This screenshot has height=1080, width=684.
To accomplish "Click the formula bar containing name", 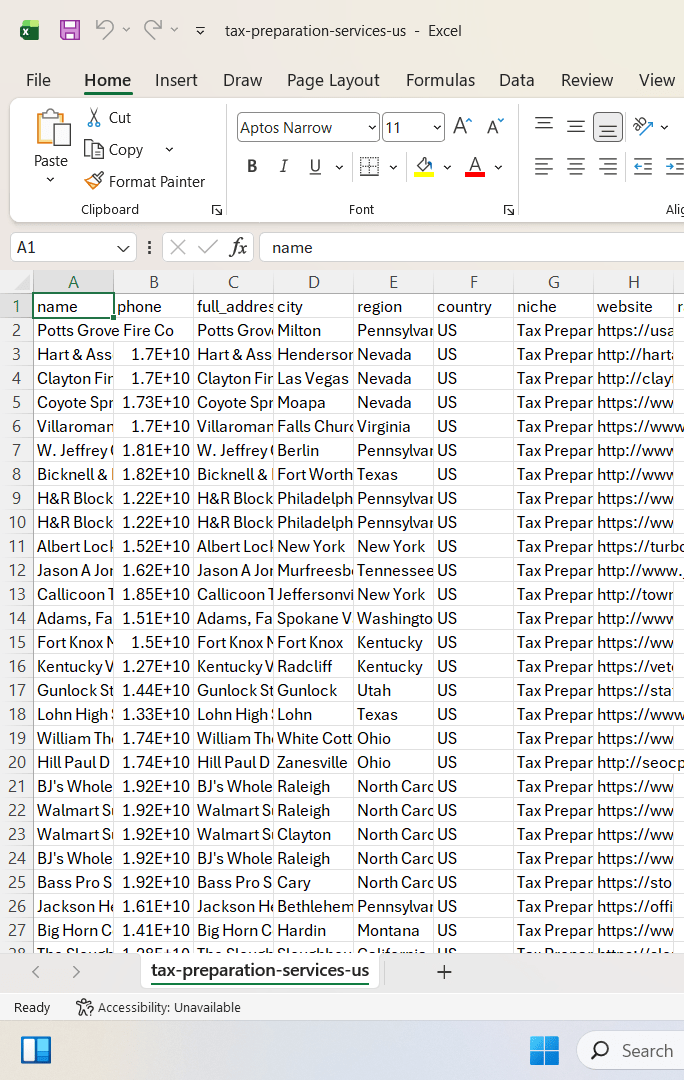I will (x=472, y=247).
